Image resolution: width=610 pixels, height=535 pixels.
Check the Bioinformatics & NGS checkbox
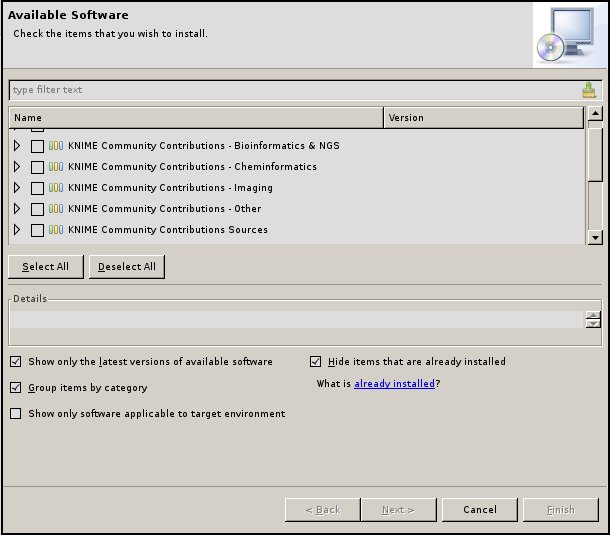coord(37,146)
